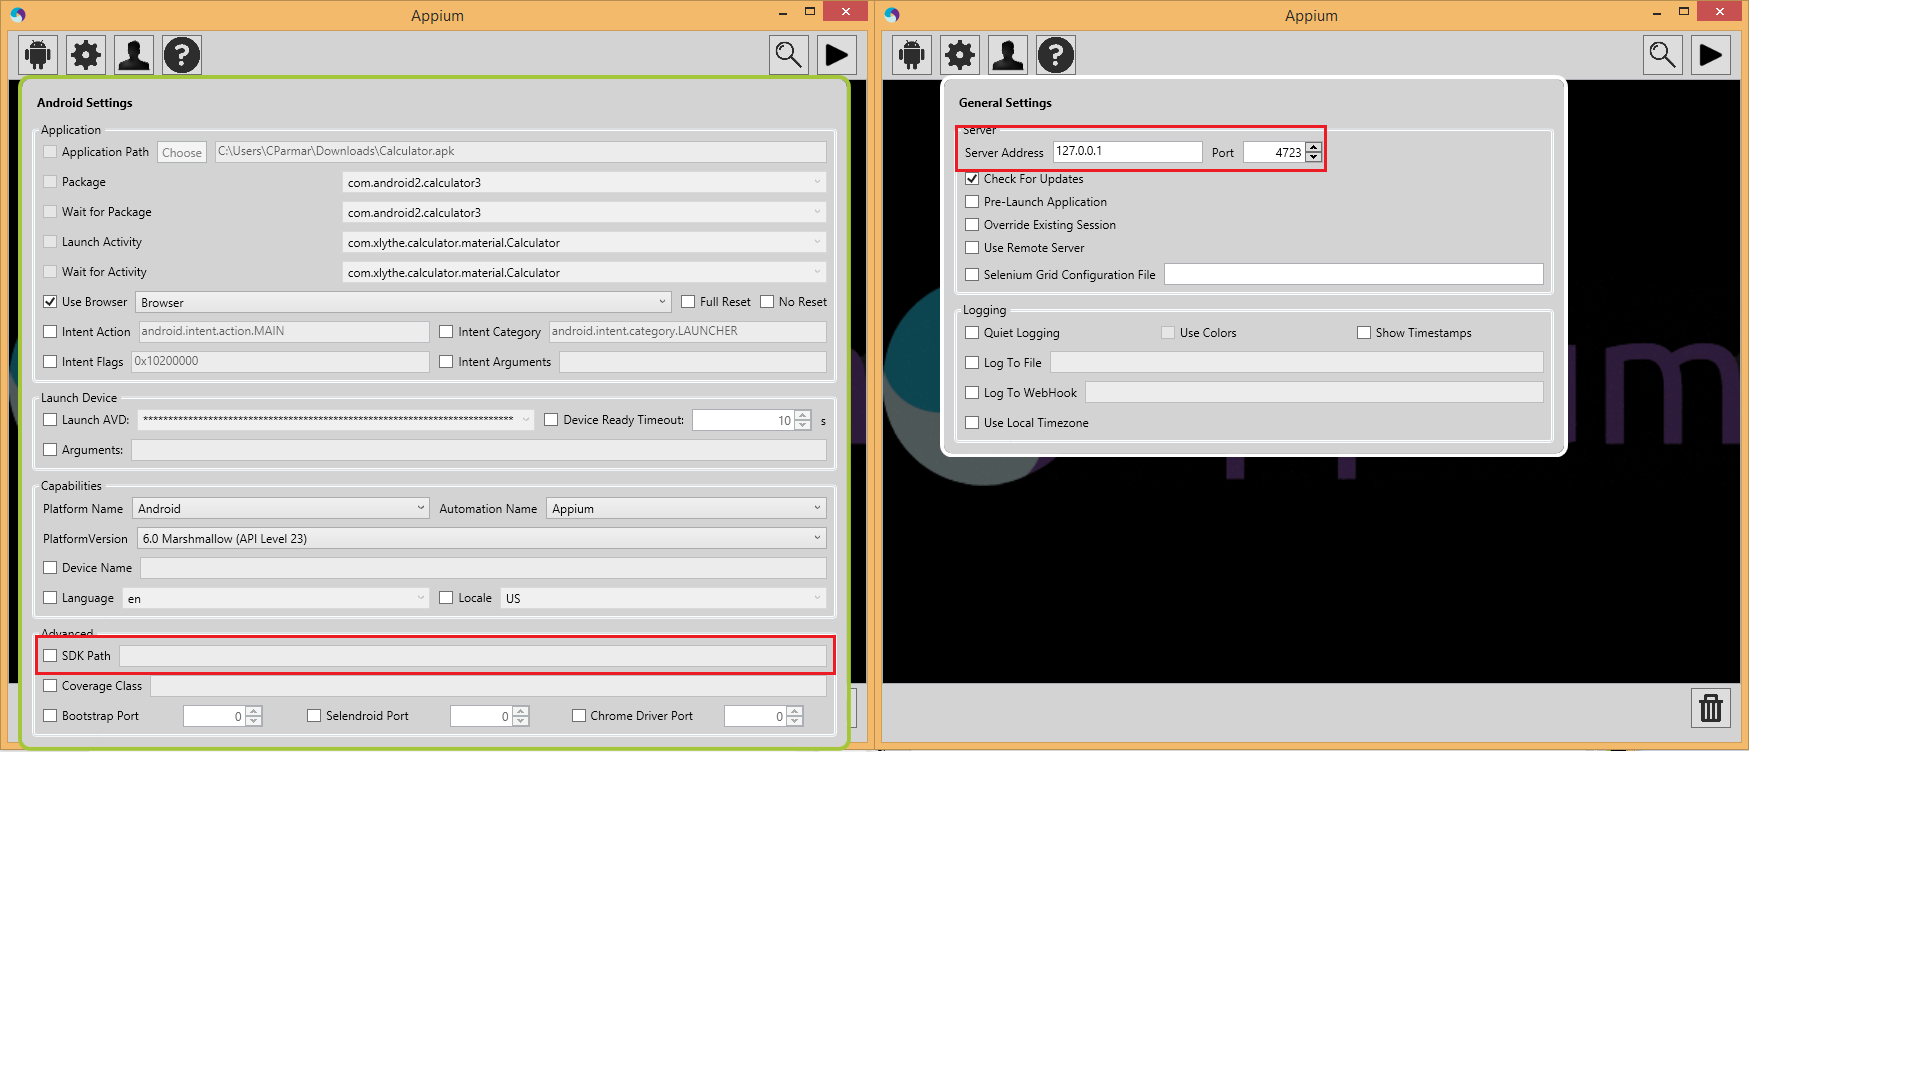Screen dimensions: 1920x1080
Task: Click the Start/Run play button left window
Action: (839, 54)
